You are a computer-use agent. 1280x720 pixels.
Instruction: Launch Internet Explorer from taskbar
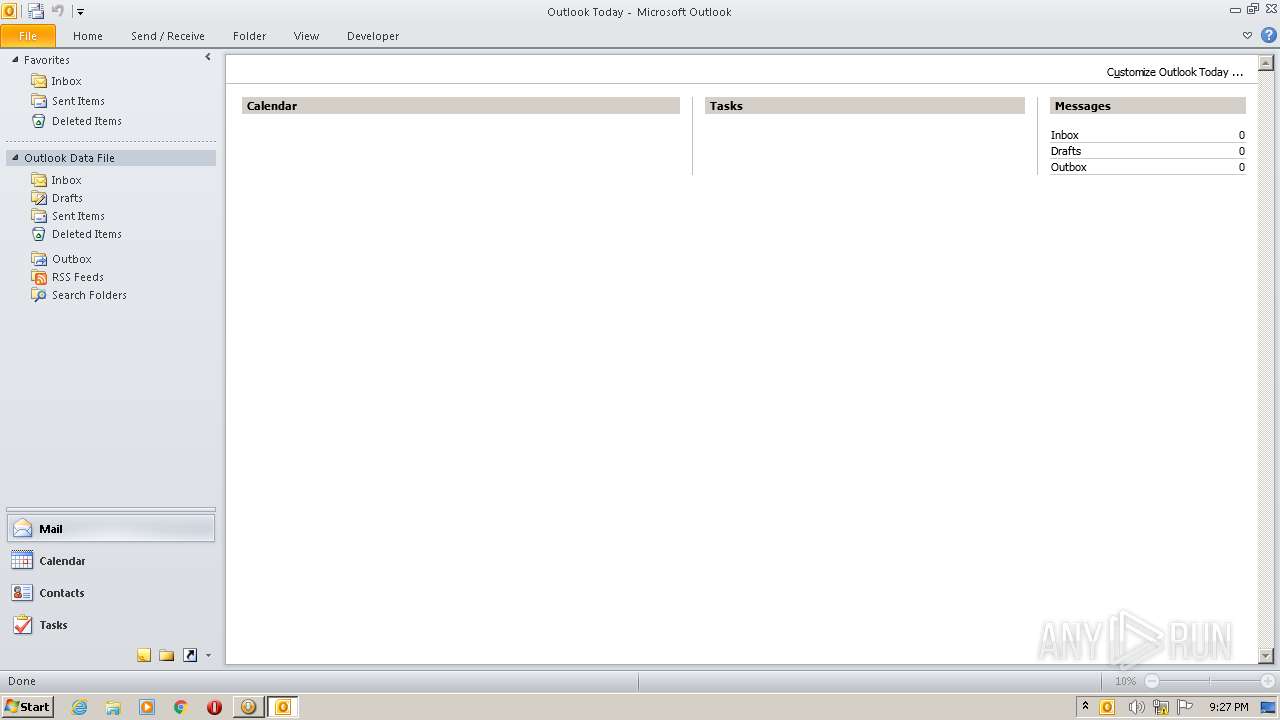79,707
